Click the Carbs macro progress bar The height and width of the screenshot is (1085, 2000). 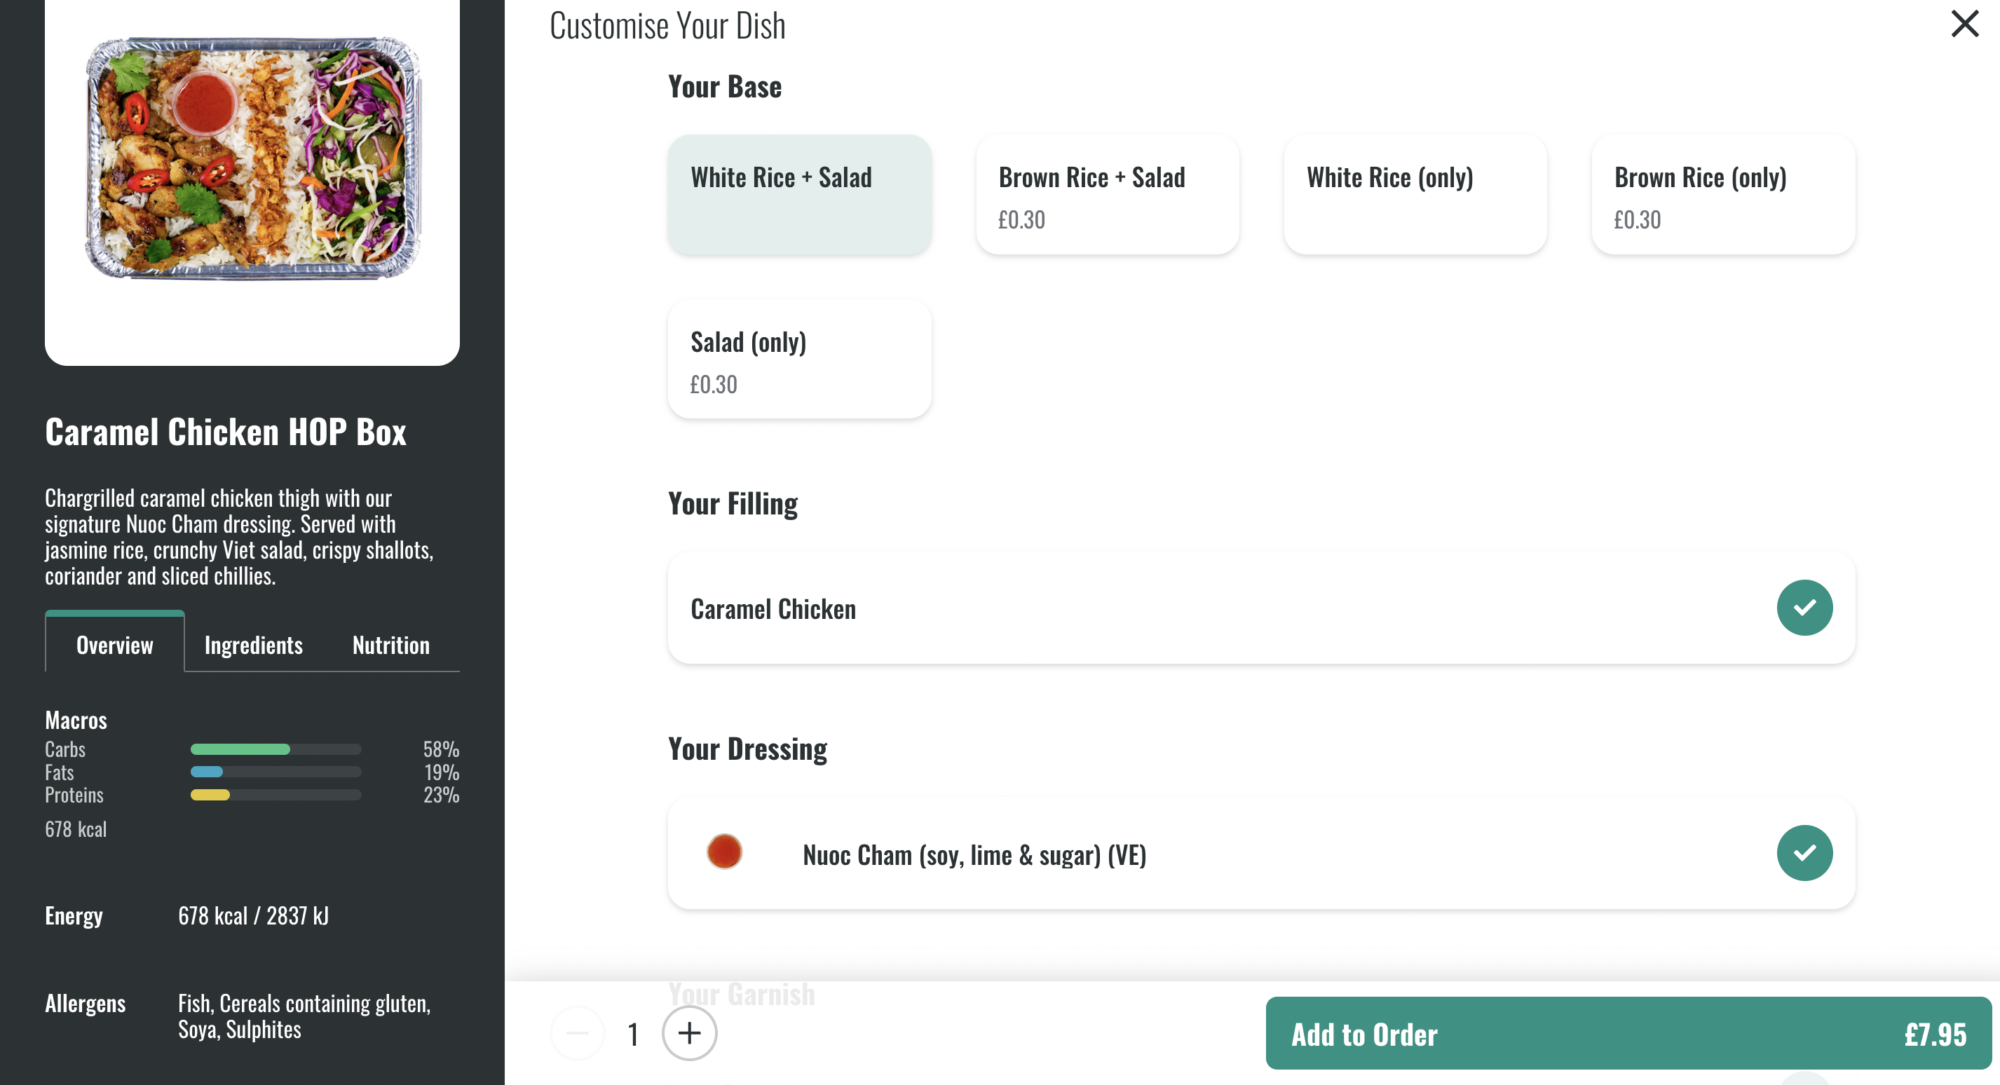(274, 748)
